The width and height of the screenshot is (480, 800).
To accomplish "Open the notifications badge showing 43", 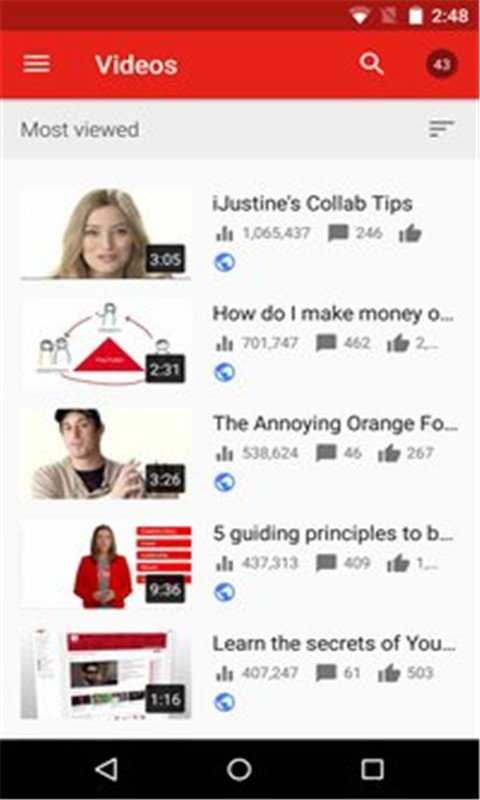I will coord(441,65).
